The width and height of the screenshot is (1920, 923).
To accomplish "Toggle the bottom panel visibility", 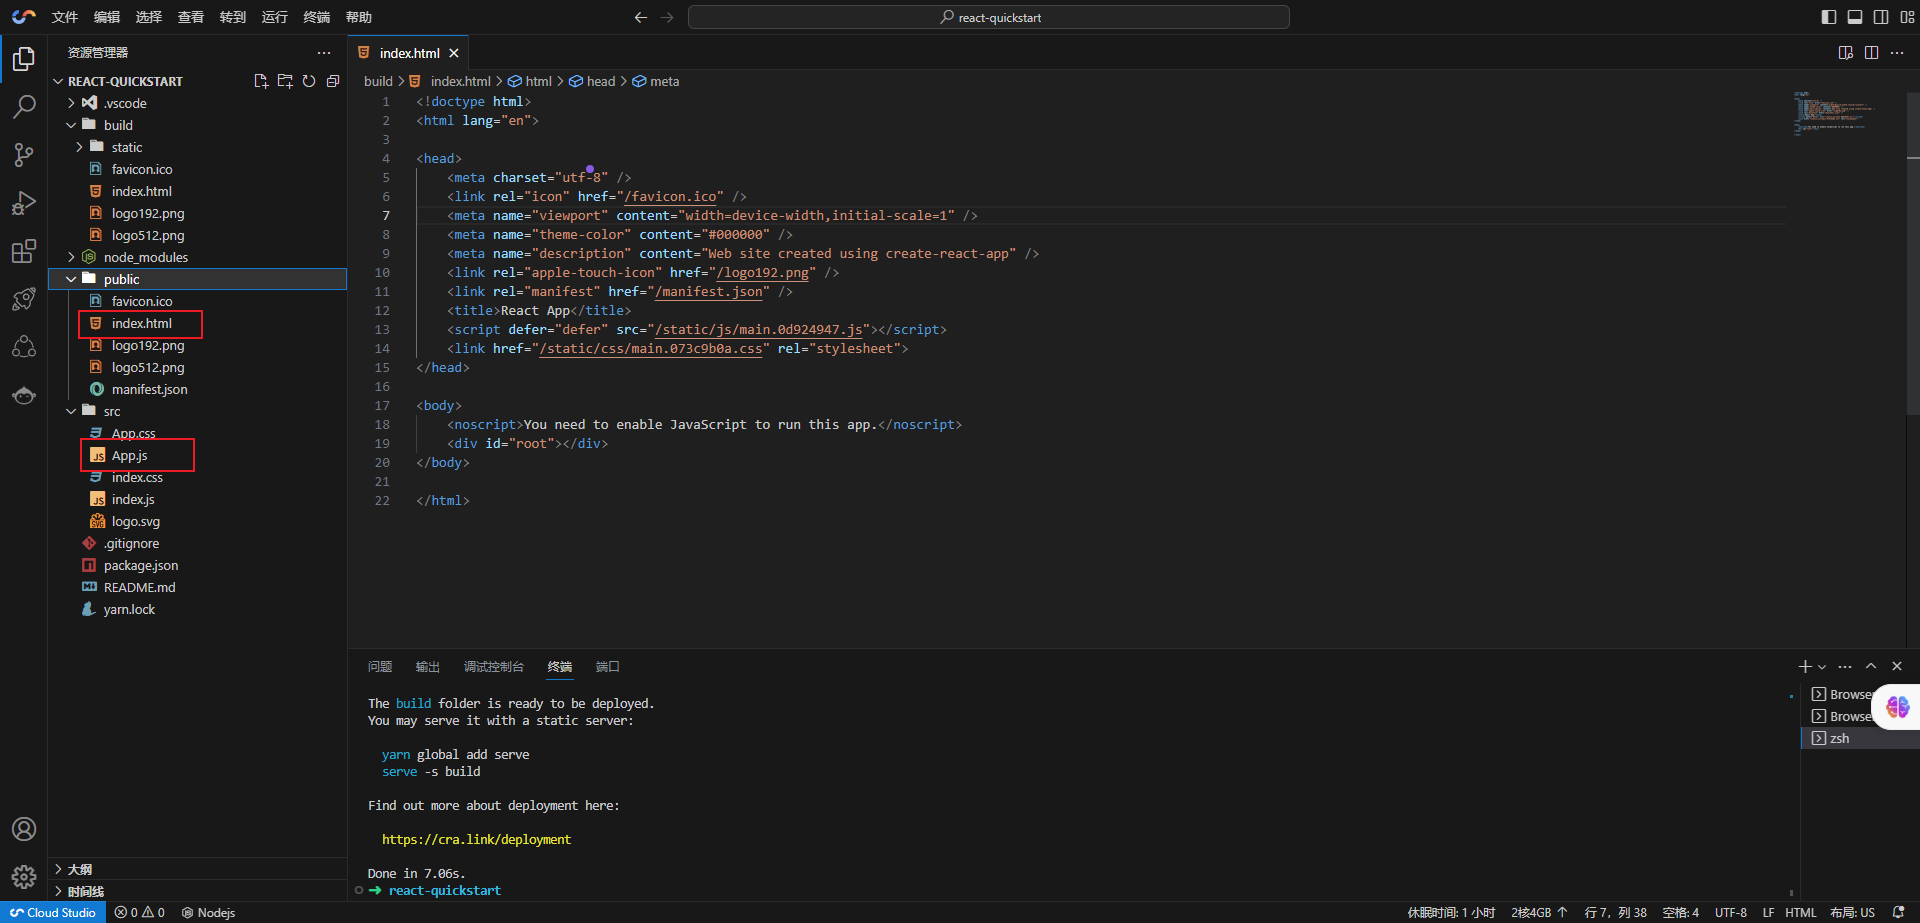I will coord(1855,17).
